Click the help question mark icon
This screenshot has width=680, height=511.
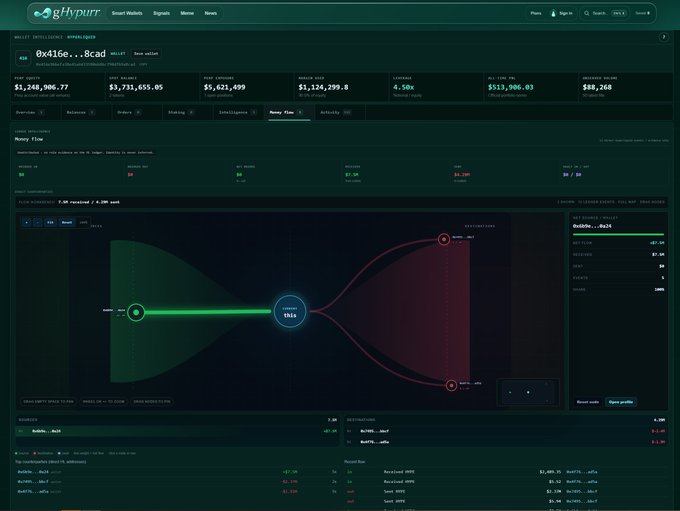(x=664, y=37)
